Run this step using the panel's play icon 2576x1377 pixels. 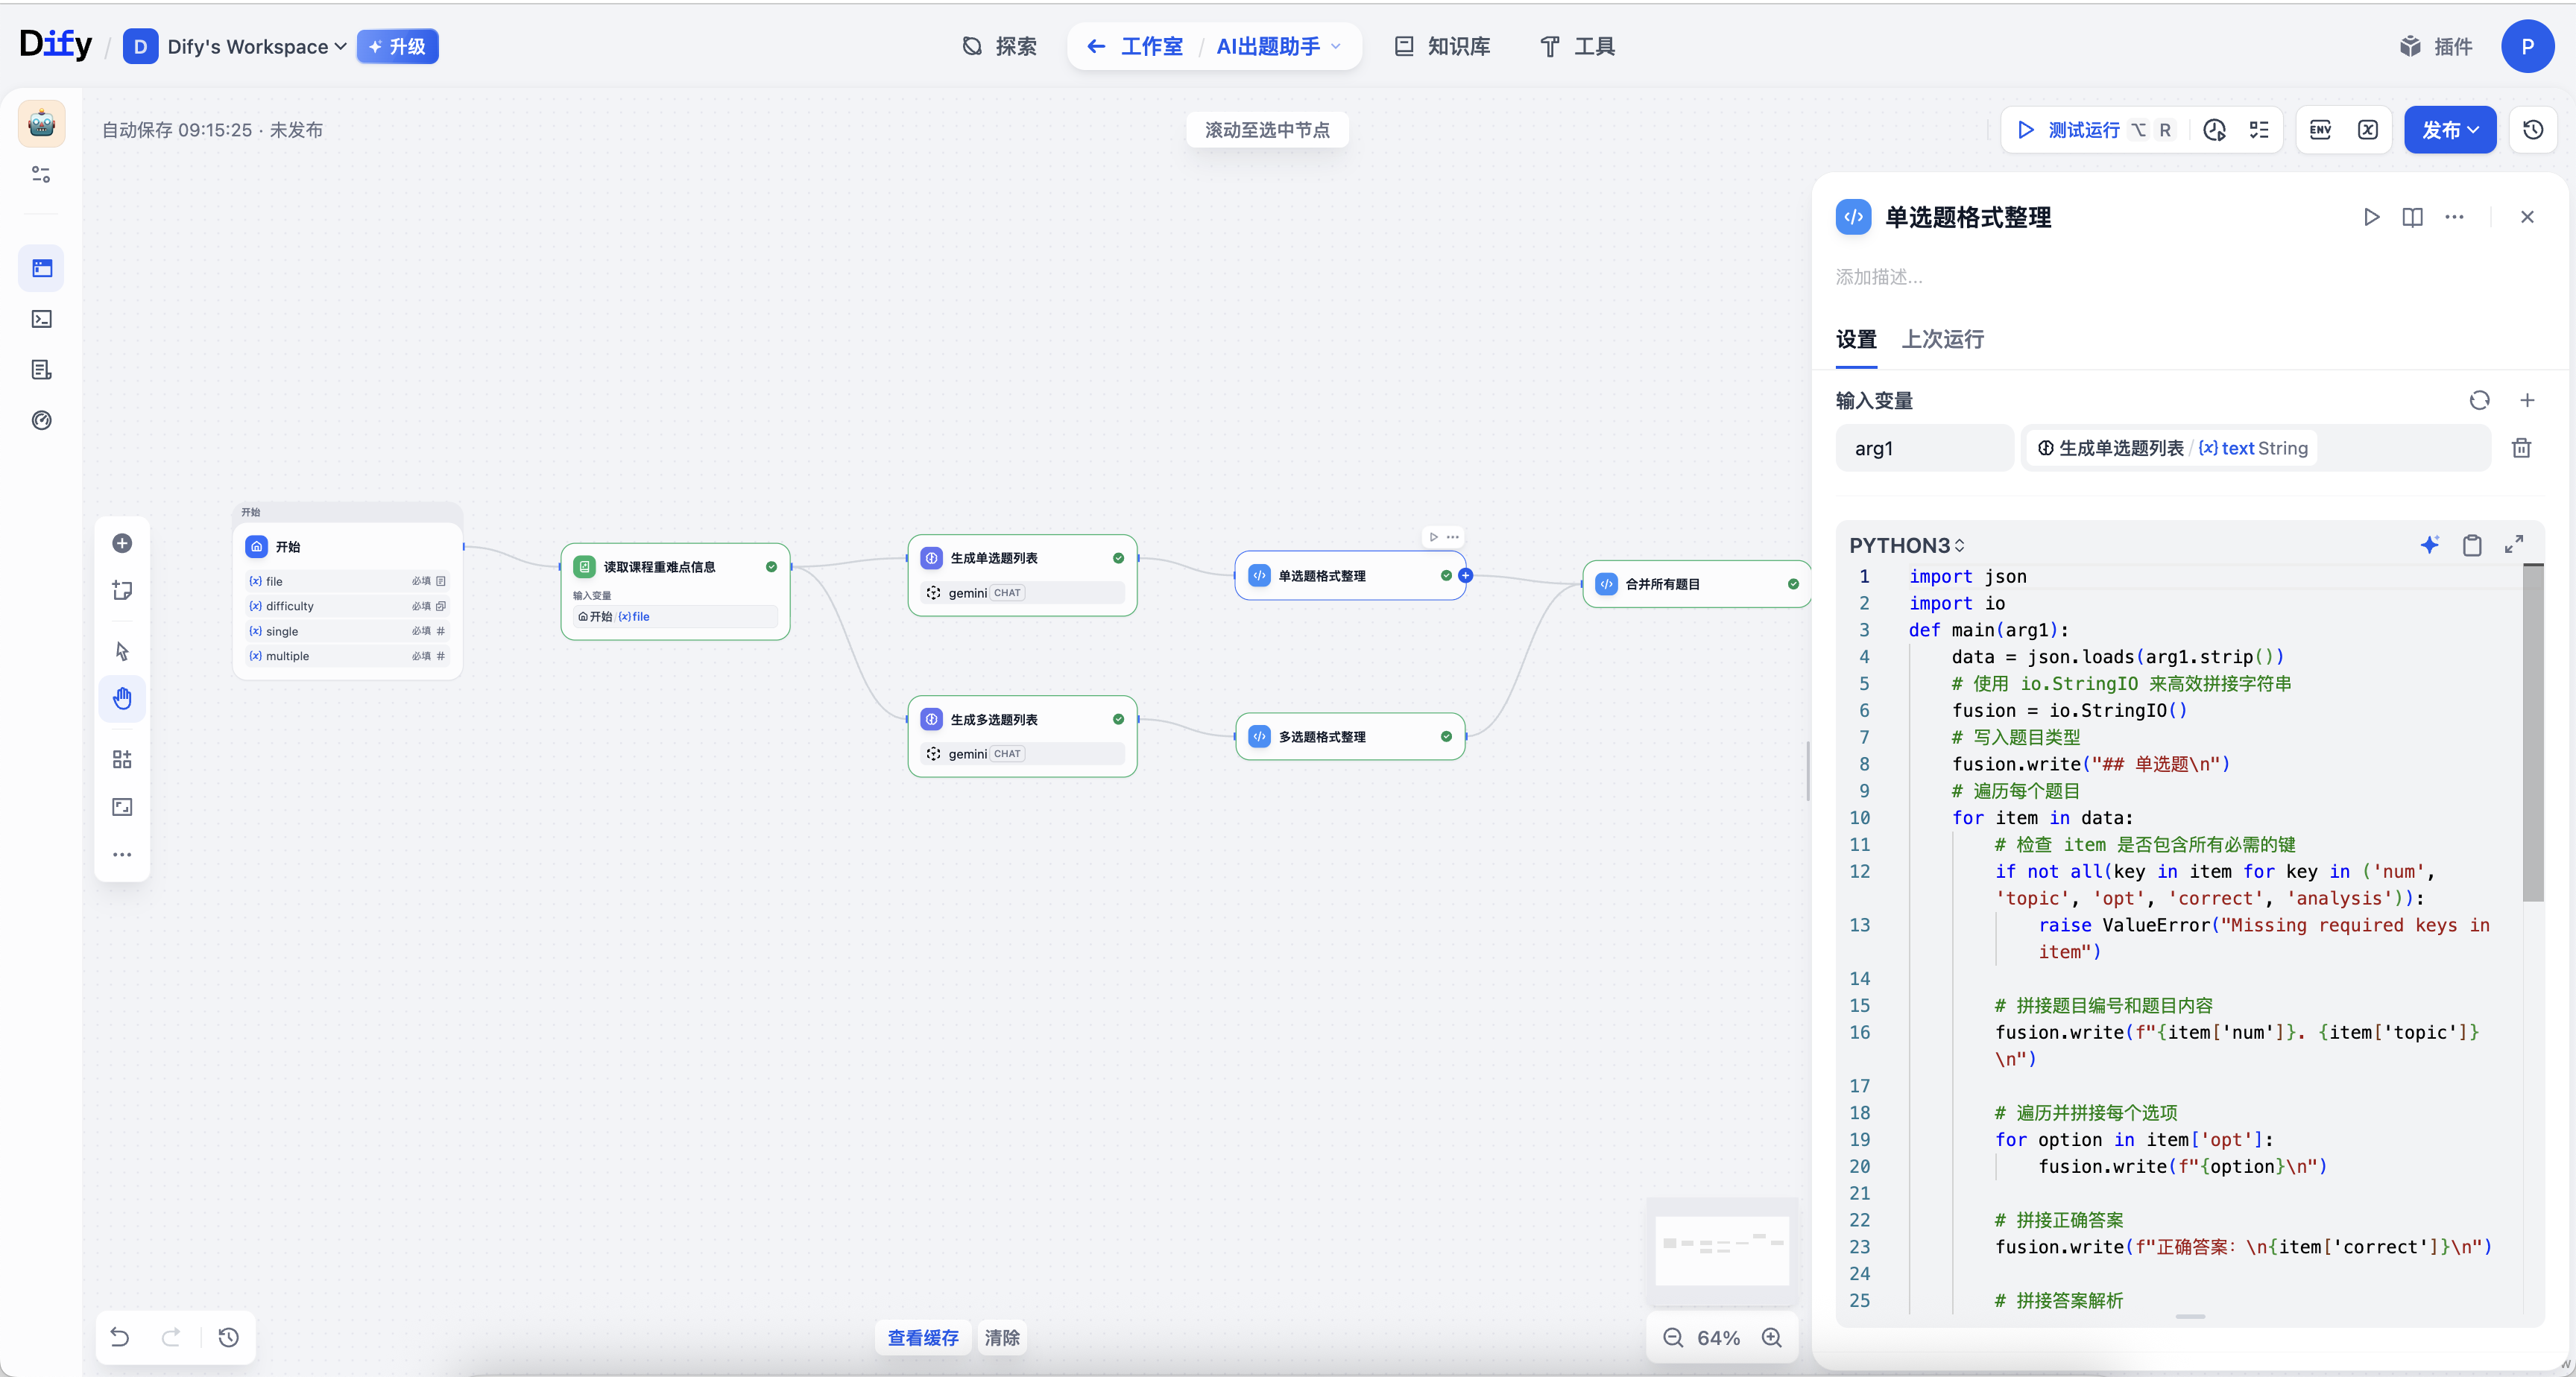[x=2371, y=217]
